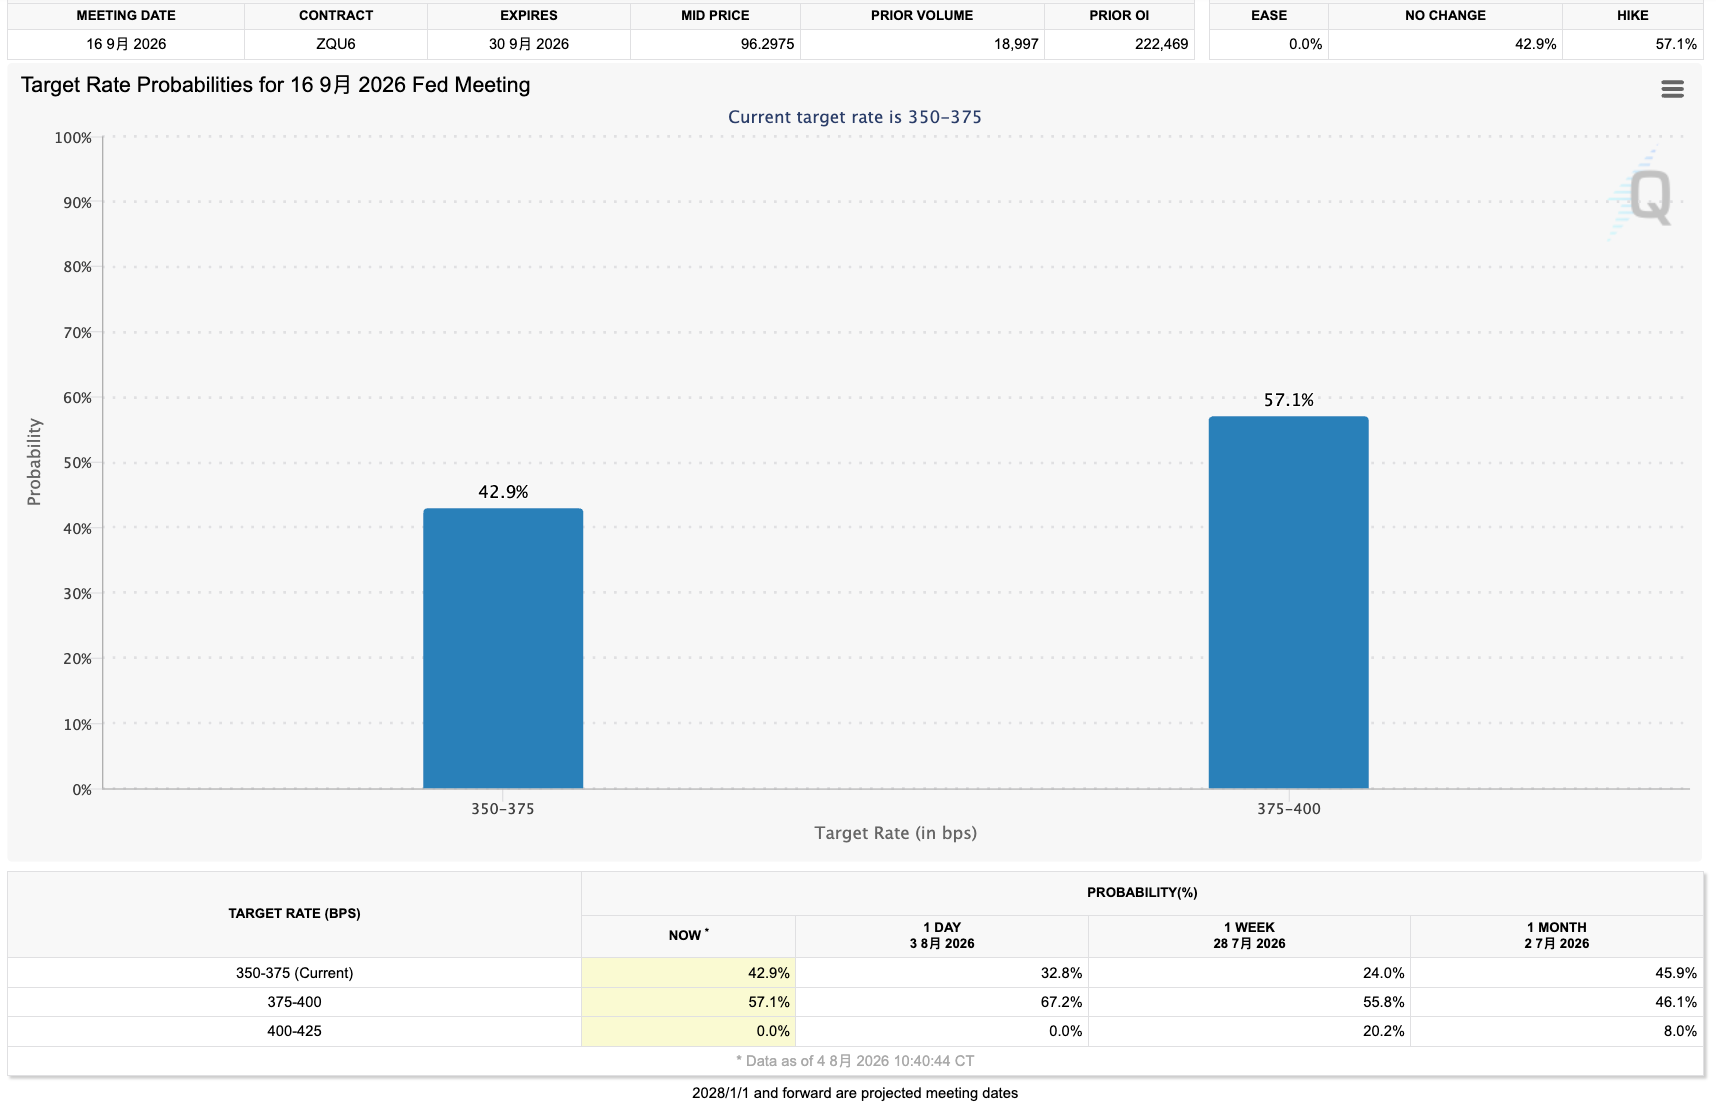Screen dimensions: 1716x1102
Task: Click the 1 MONTH column header
Action: (x=1556, y=936)
